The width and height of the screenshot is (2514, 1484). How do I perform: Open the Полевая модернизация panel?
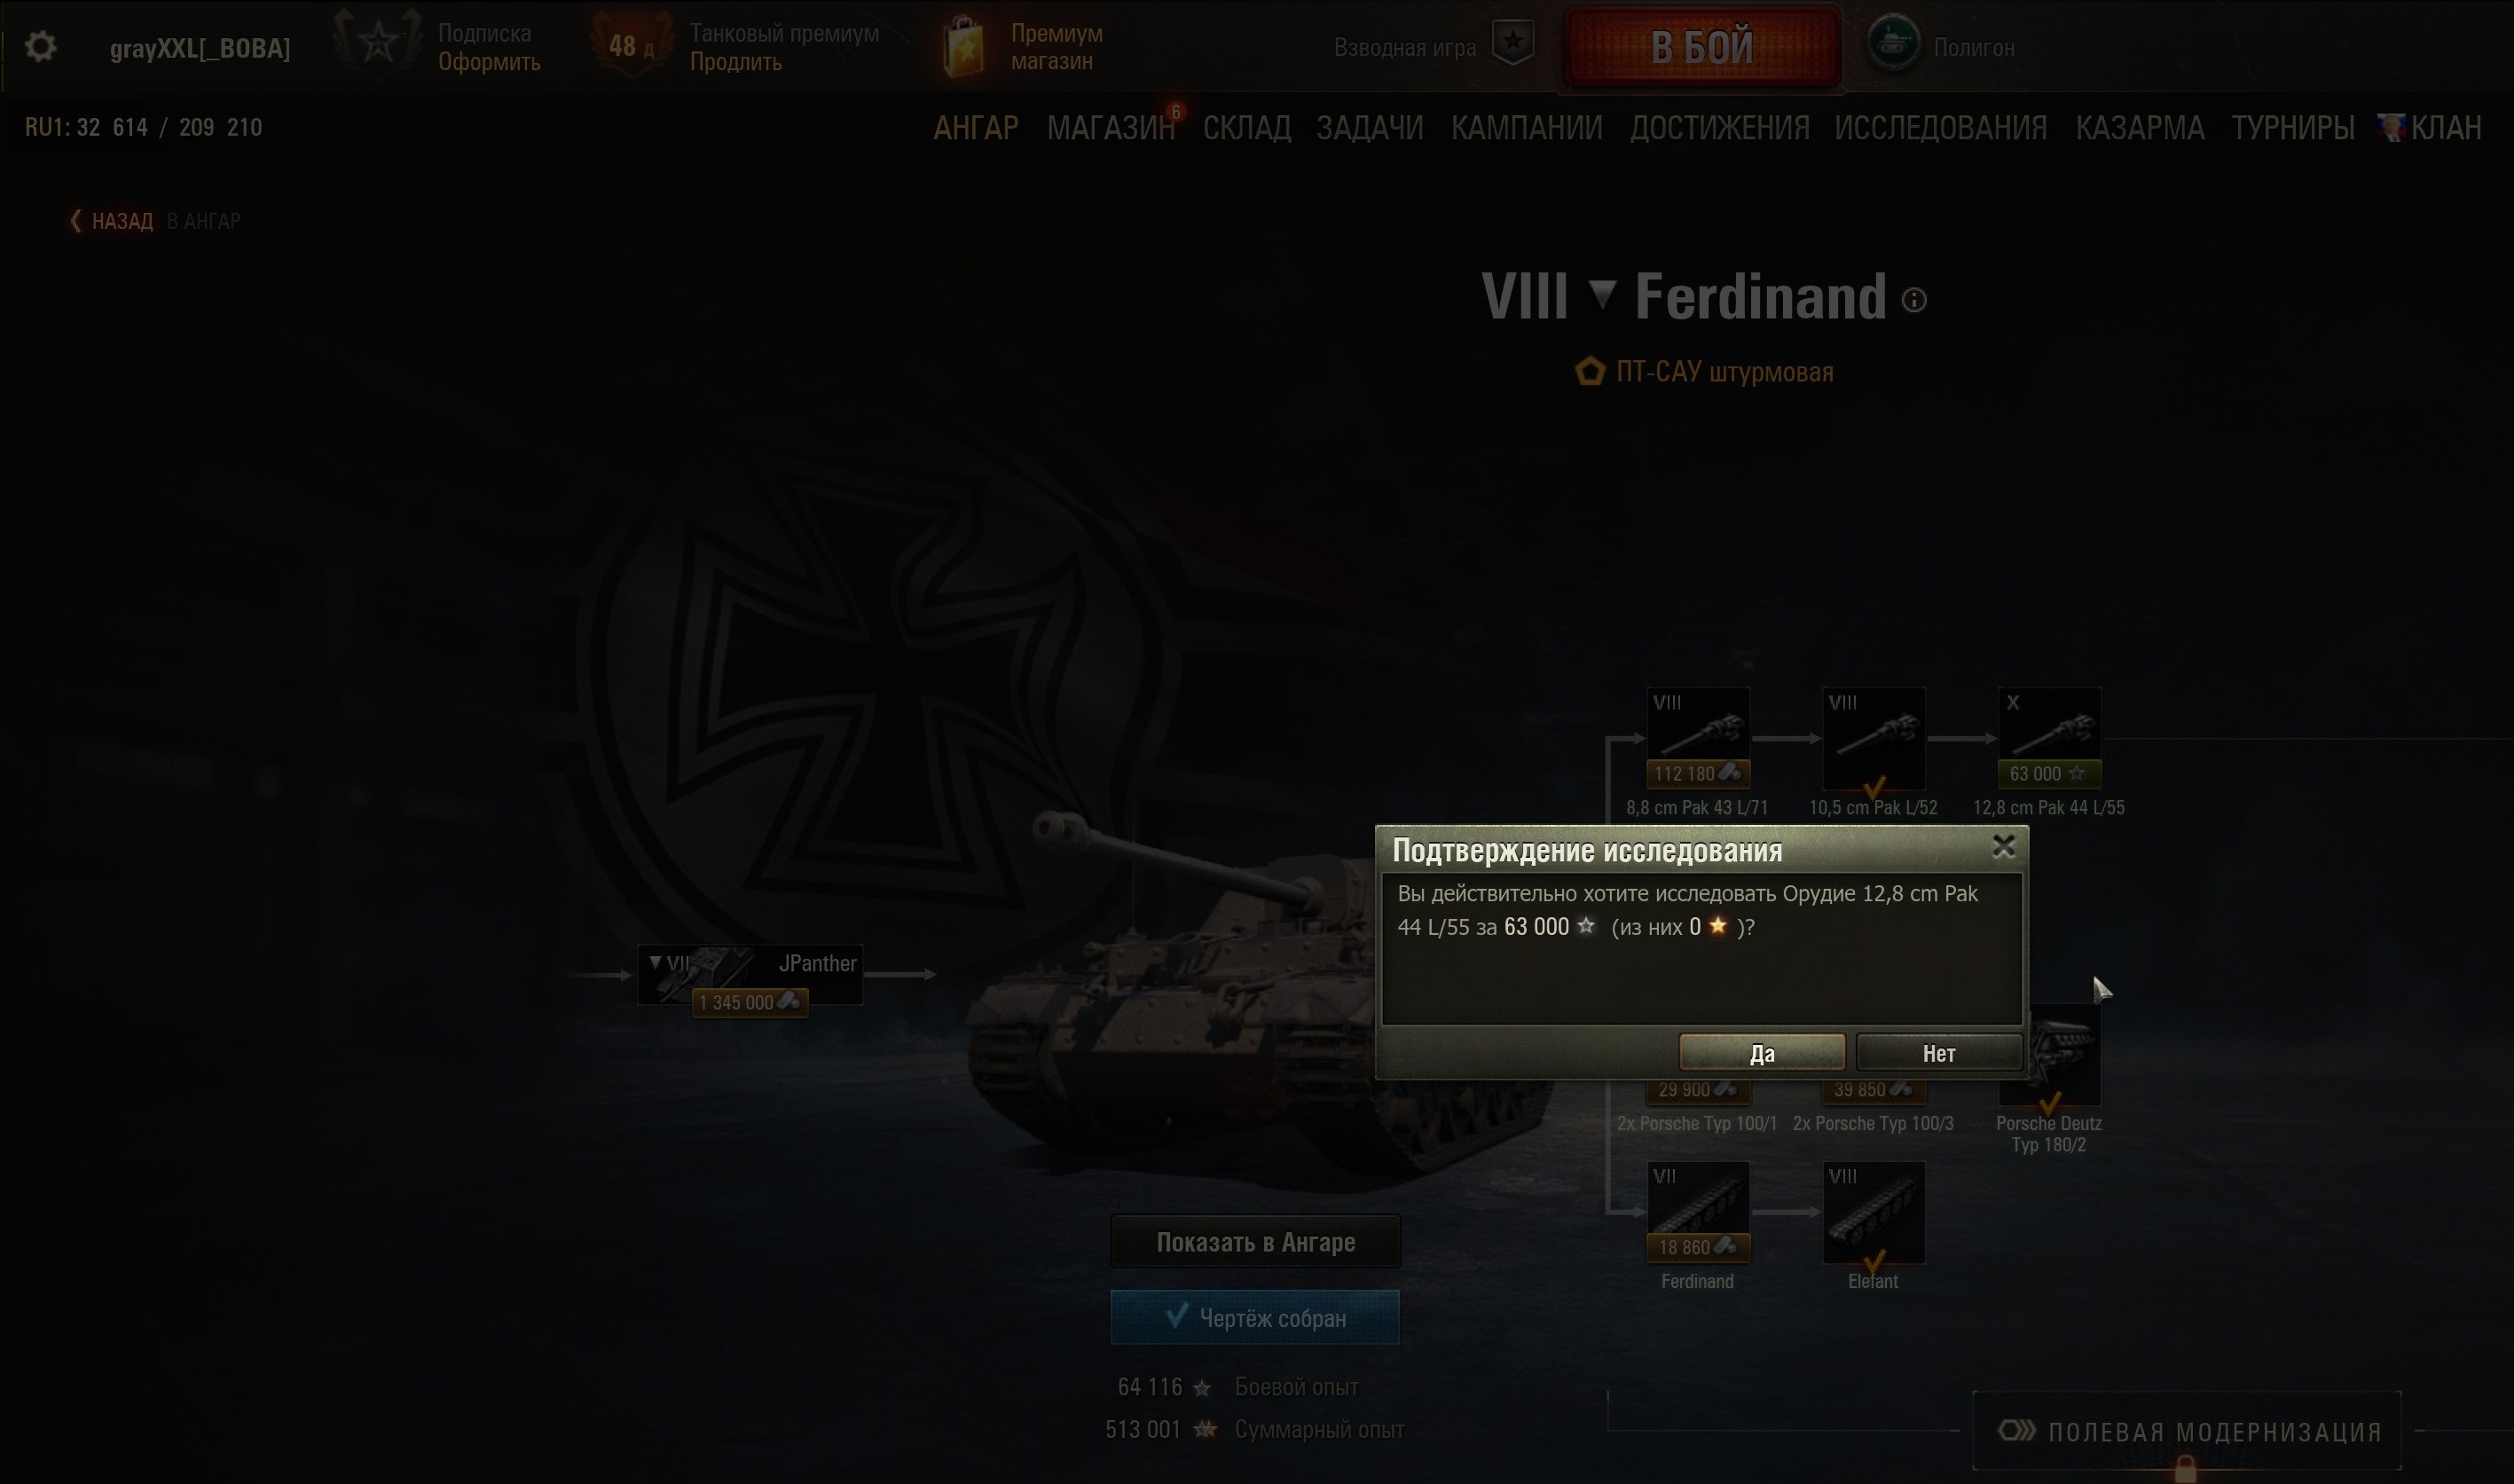pos(2187,1431)
